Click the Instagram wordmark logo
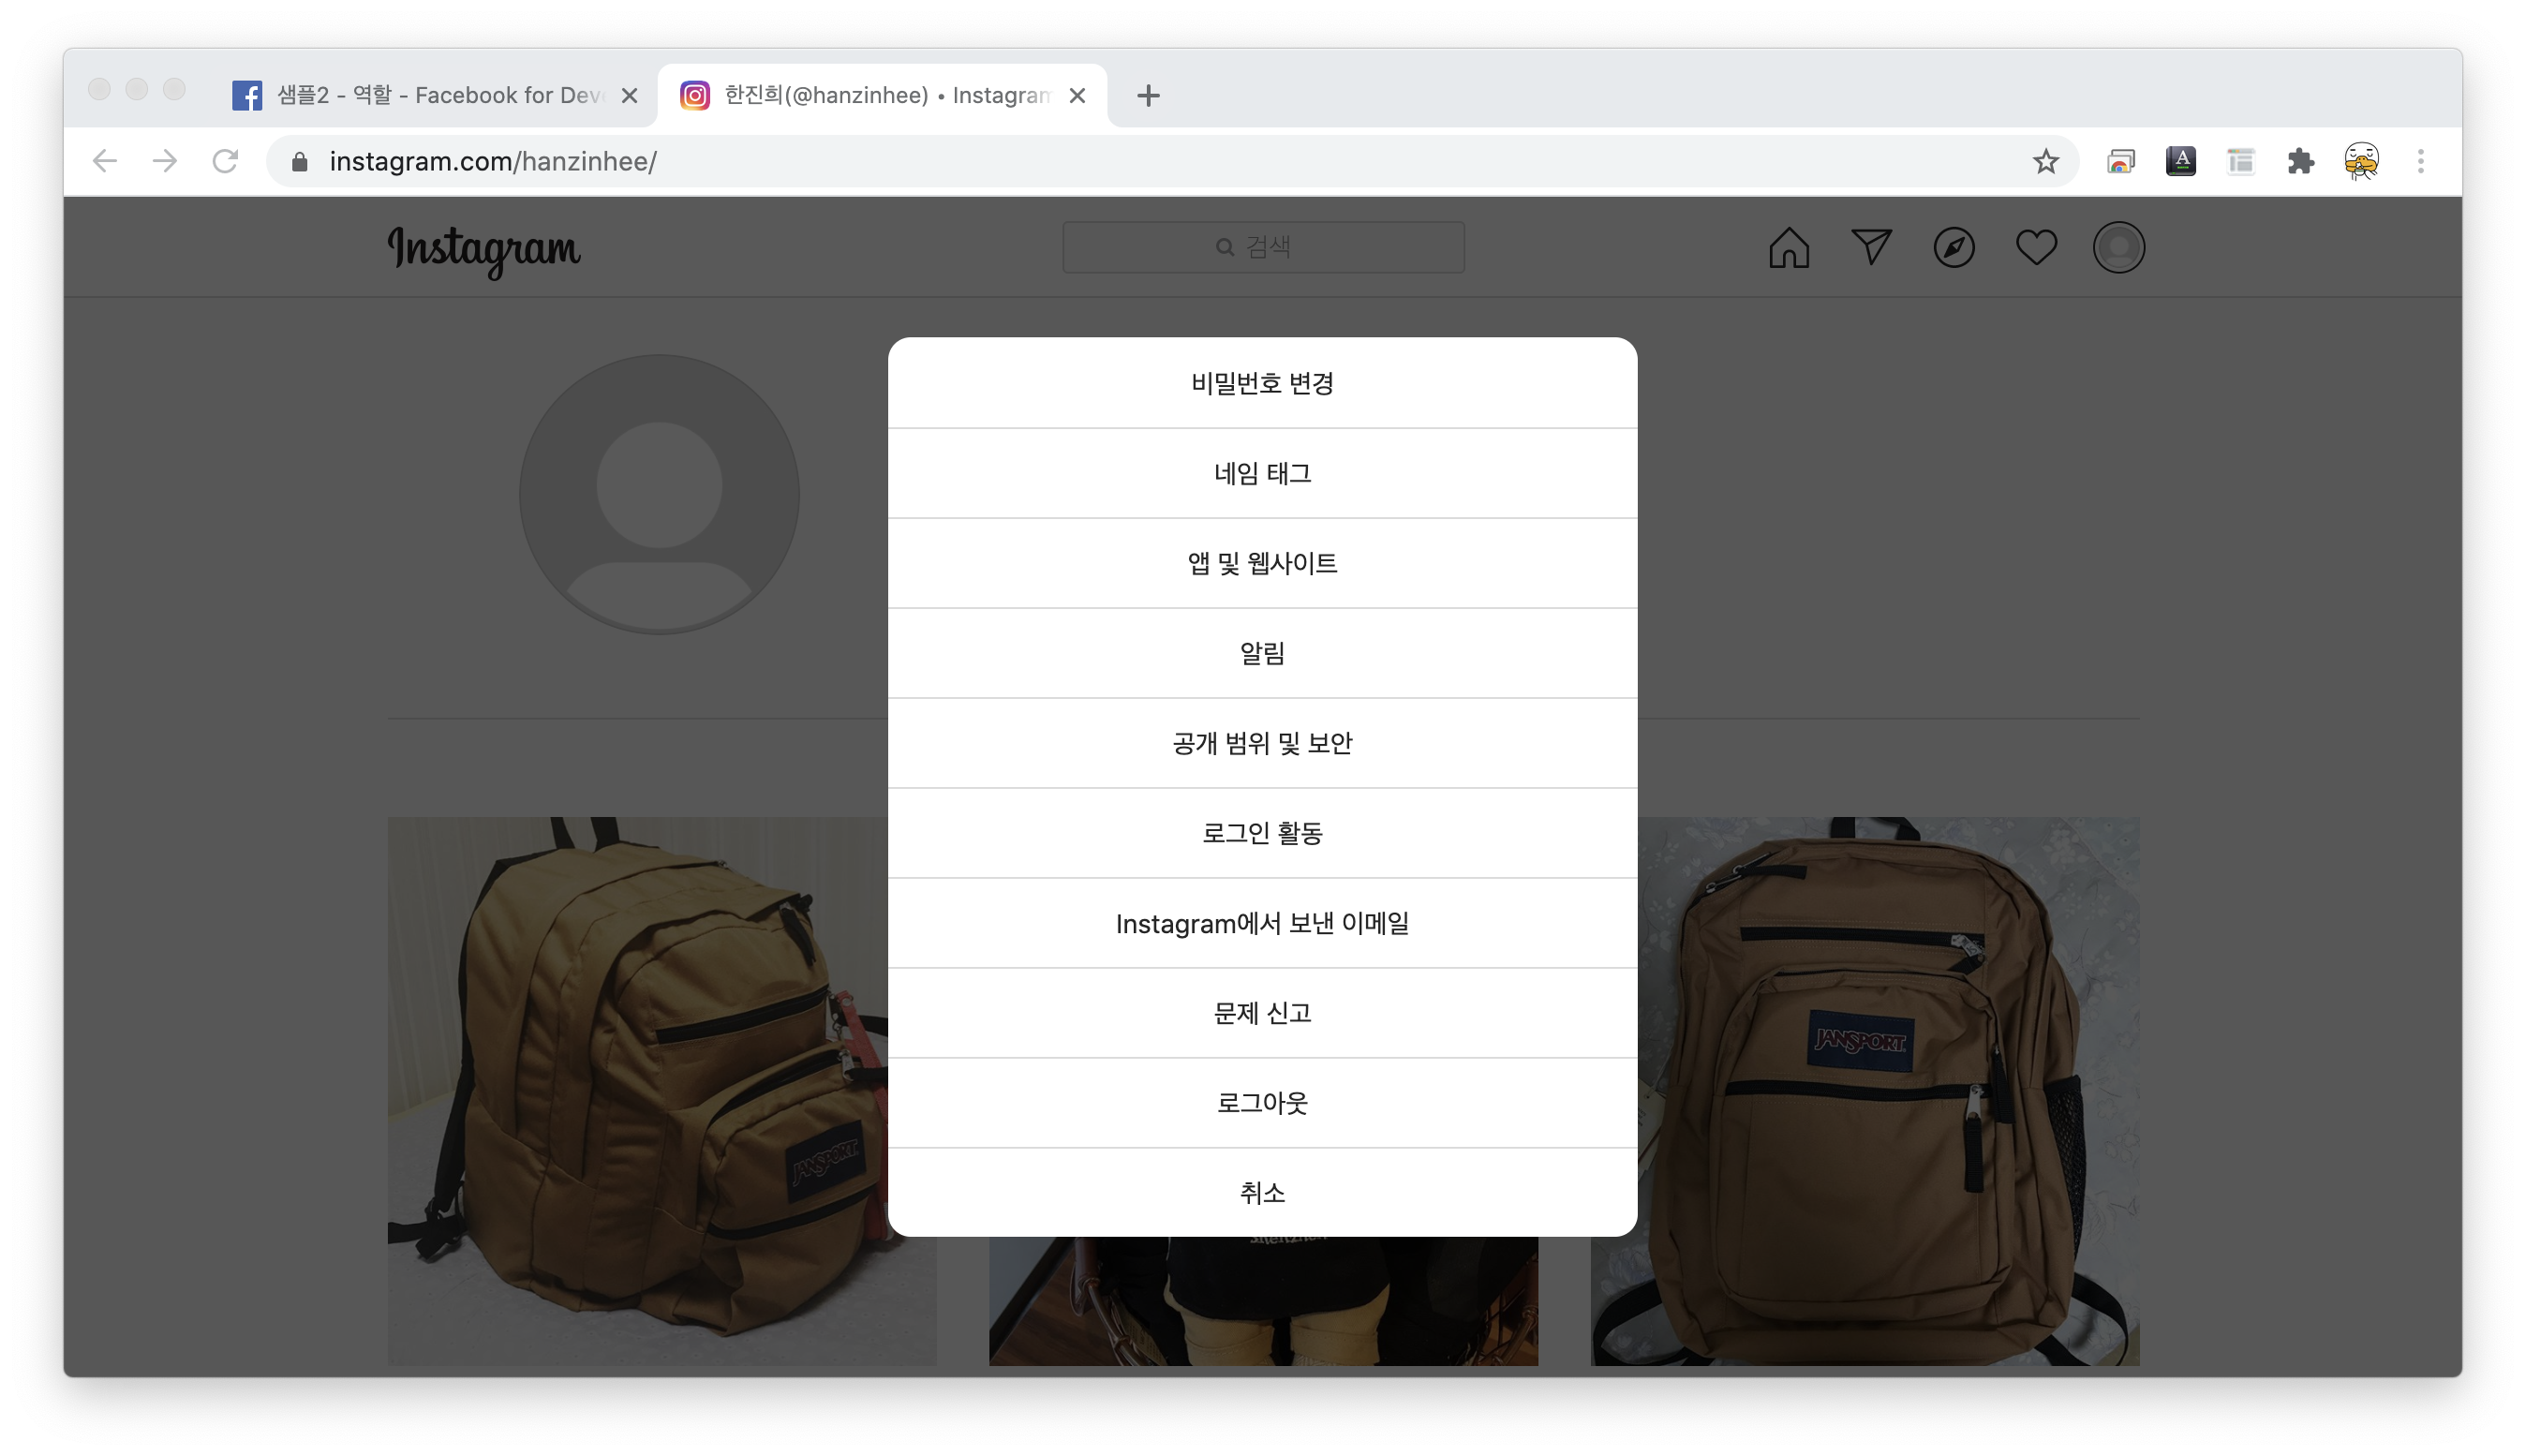Screen dimensions: 2526x1456 click(484, 249)
